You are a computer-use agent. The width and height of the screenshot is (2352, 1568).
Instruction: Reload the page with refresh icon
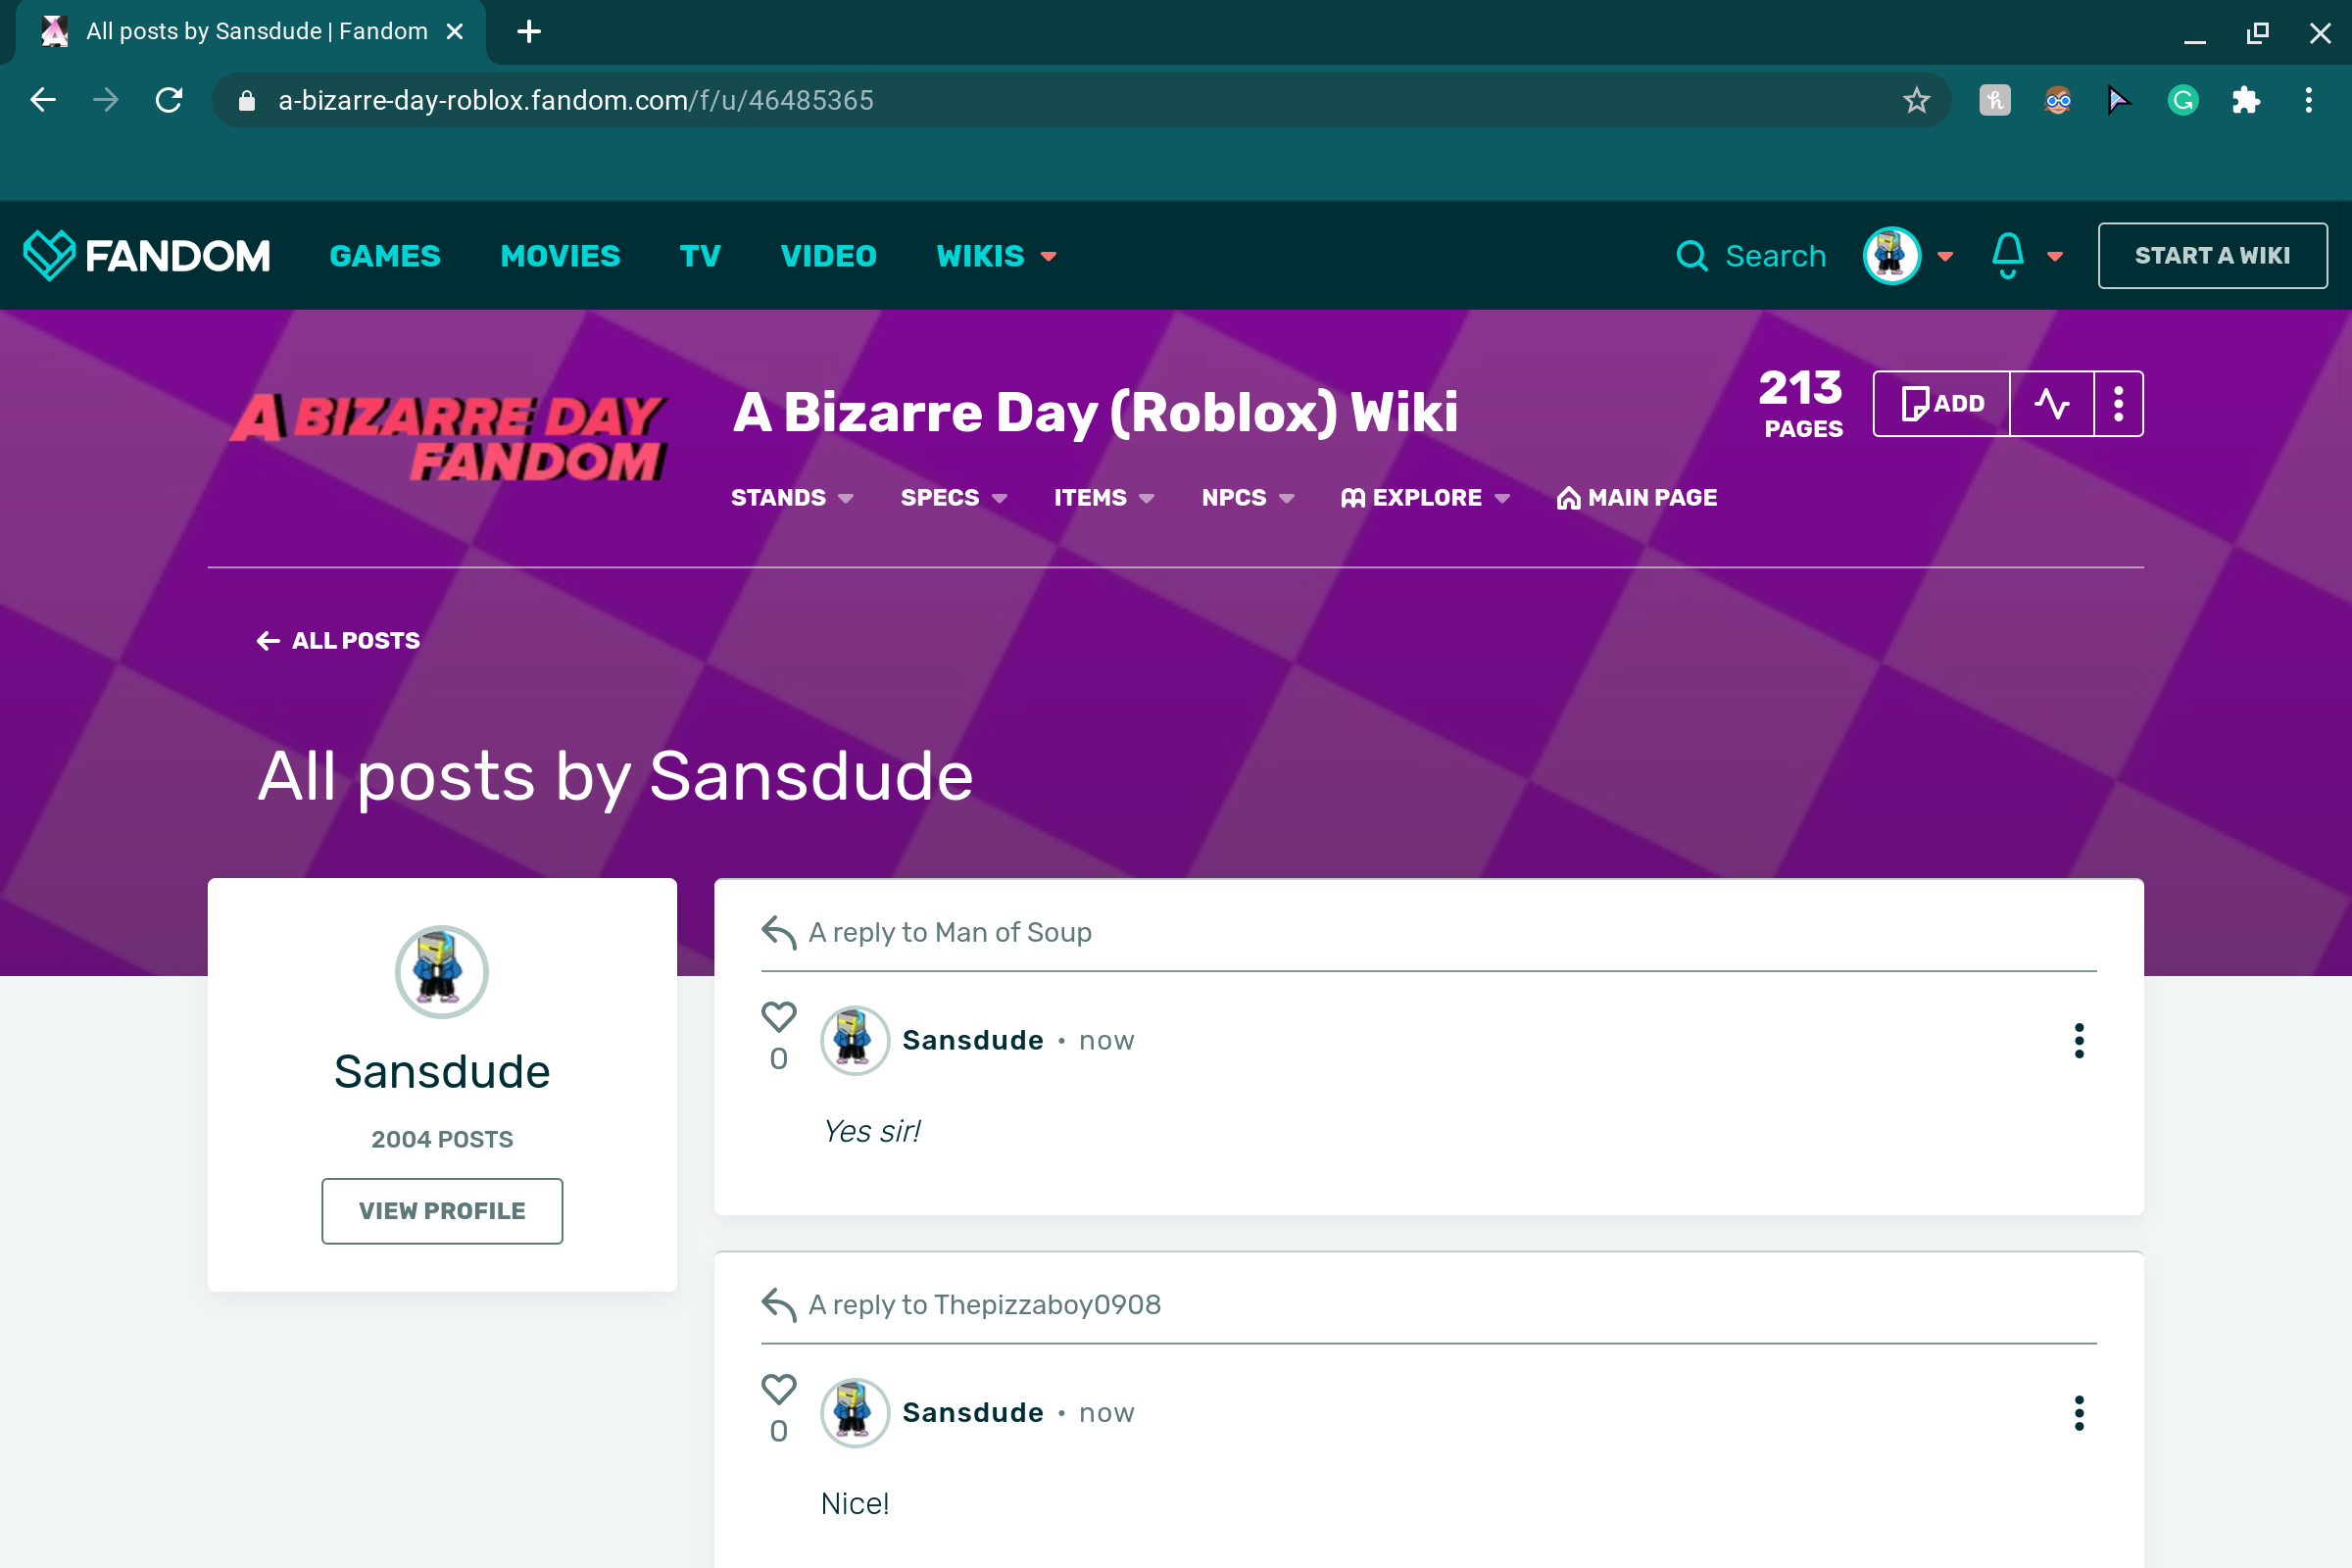click(169, 100)
